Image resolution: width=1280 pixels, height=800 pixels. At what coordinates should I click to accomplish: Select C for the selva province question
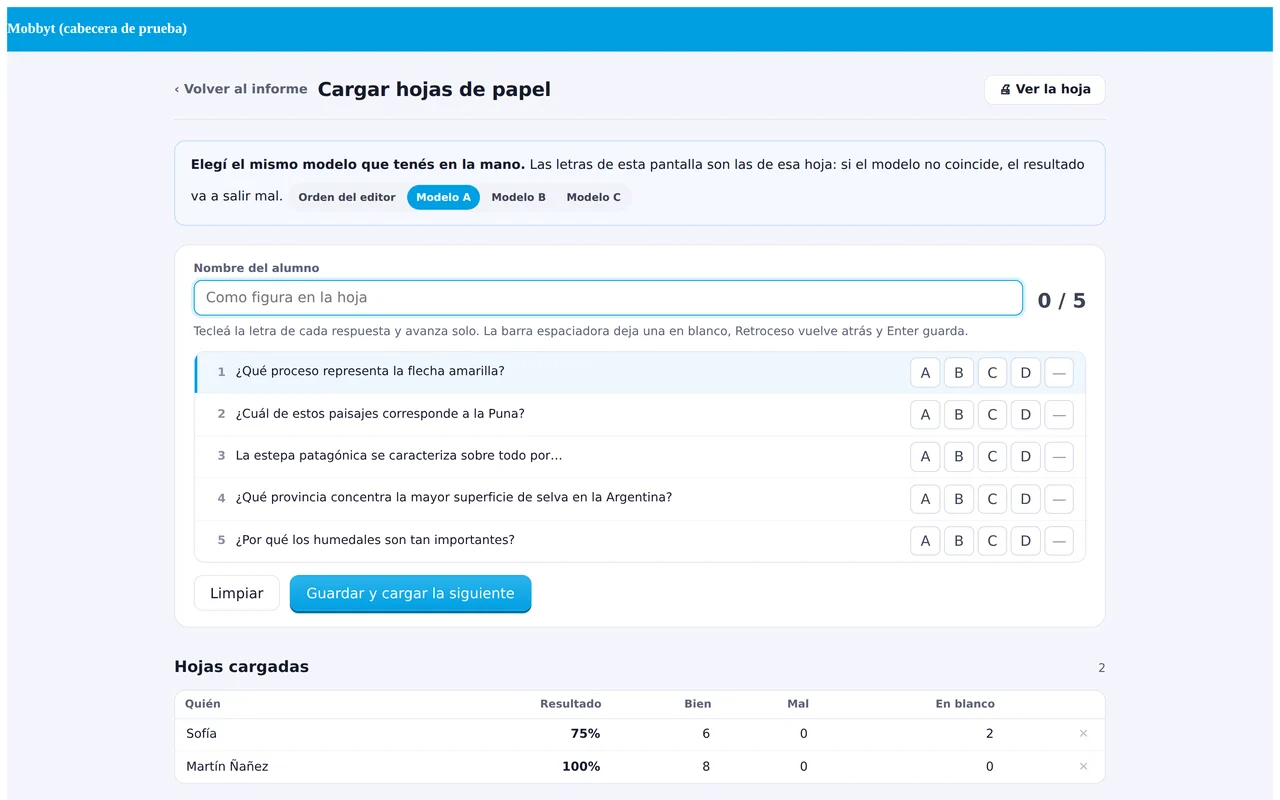(x=992, y=499)
